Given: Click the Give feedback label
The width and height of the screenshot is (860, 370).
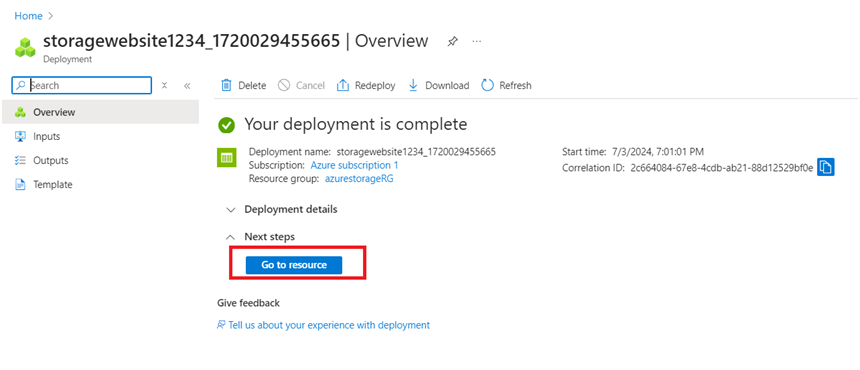Looking at the screenshot, I should (x=248, y=303).
